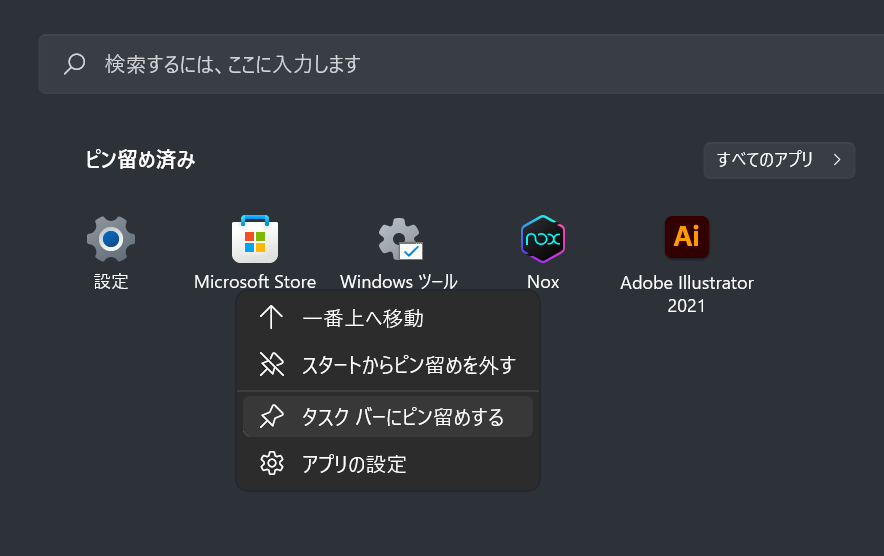Click the pushpin icon for taskbar pinning
Viewport: 884px width, 556px height.
[x=271, y=417]
